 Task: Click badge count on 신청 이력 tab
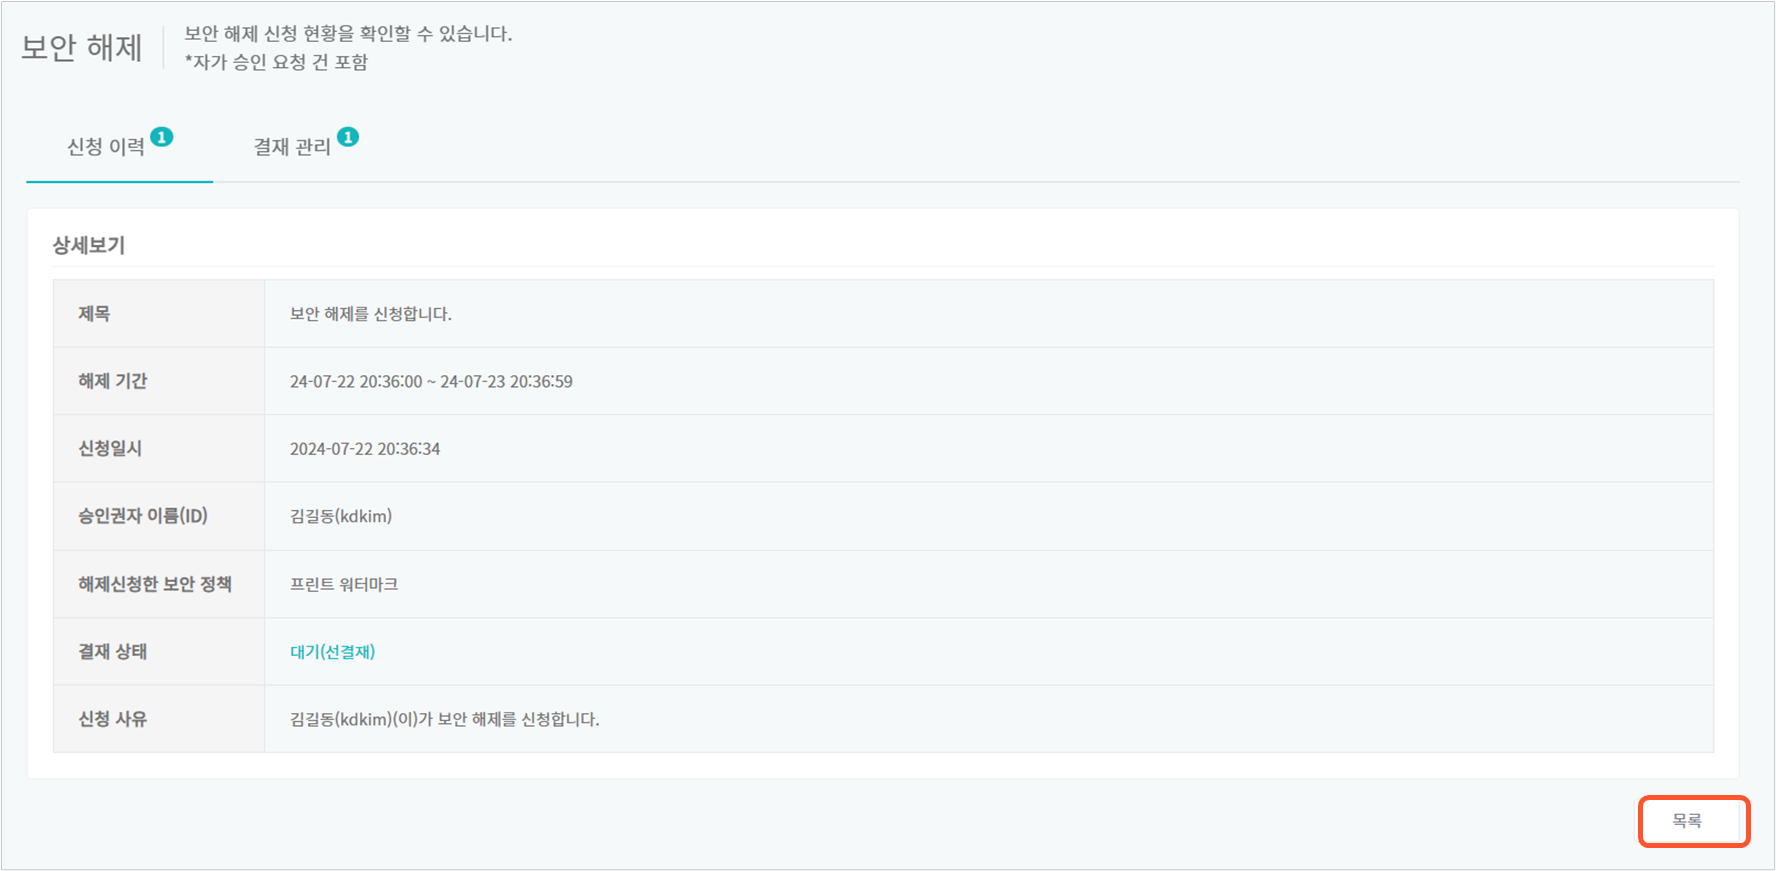(162, 137)
